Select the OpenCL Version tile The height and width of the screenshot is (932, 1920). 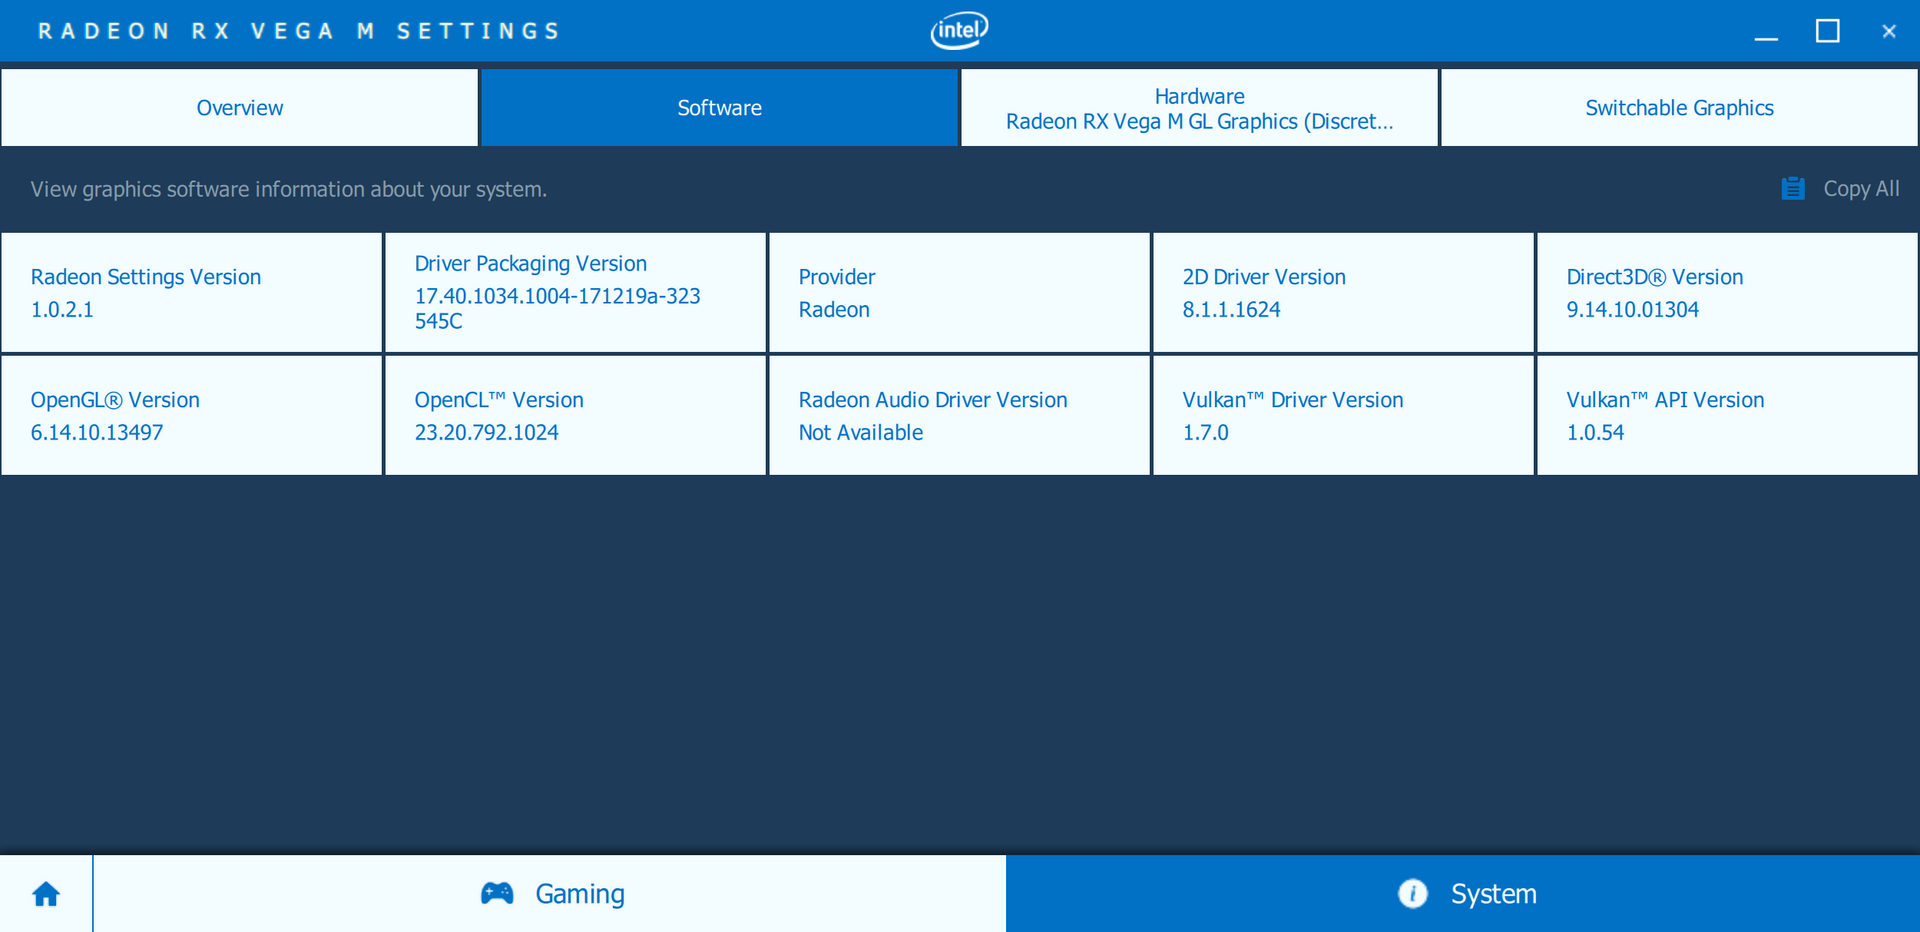coord(575,416)
